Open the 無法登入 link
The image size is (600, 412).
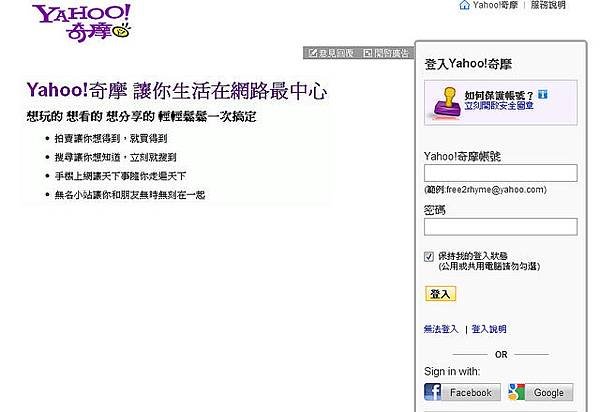point(441,329)
